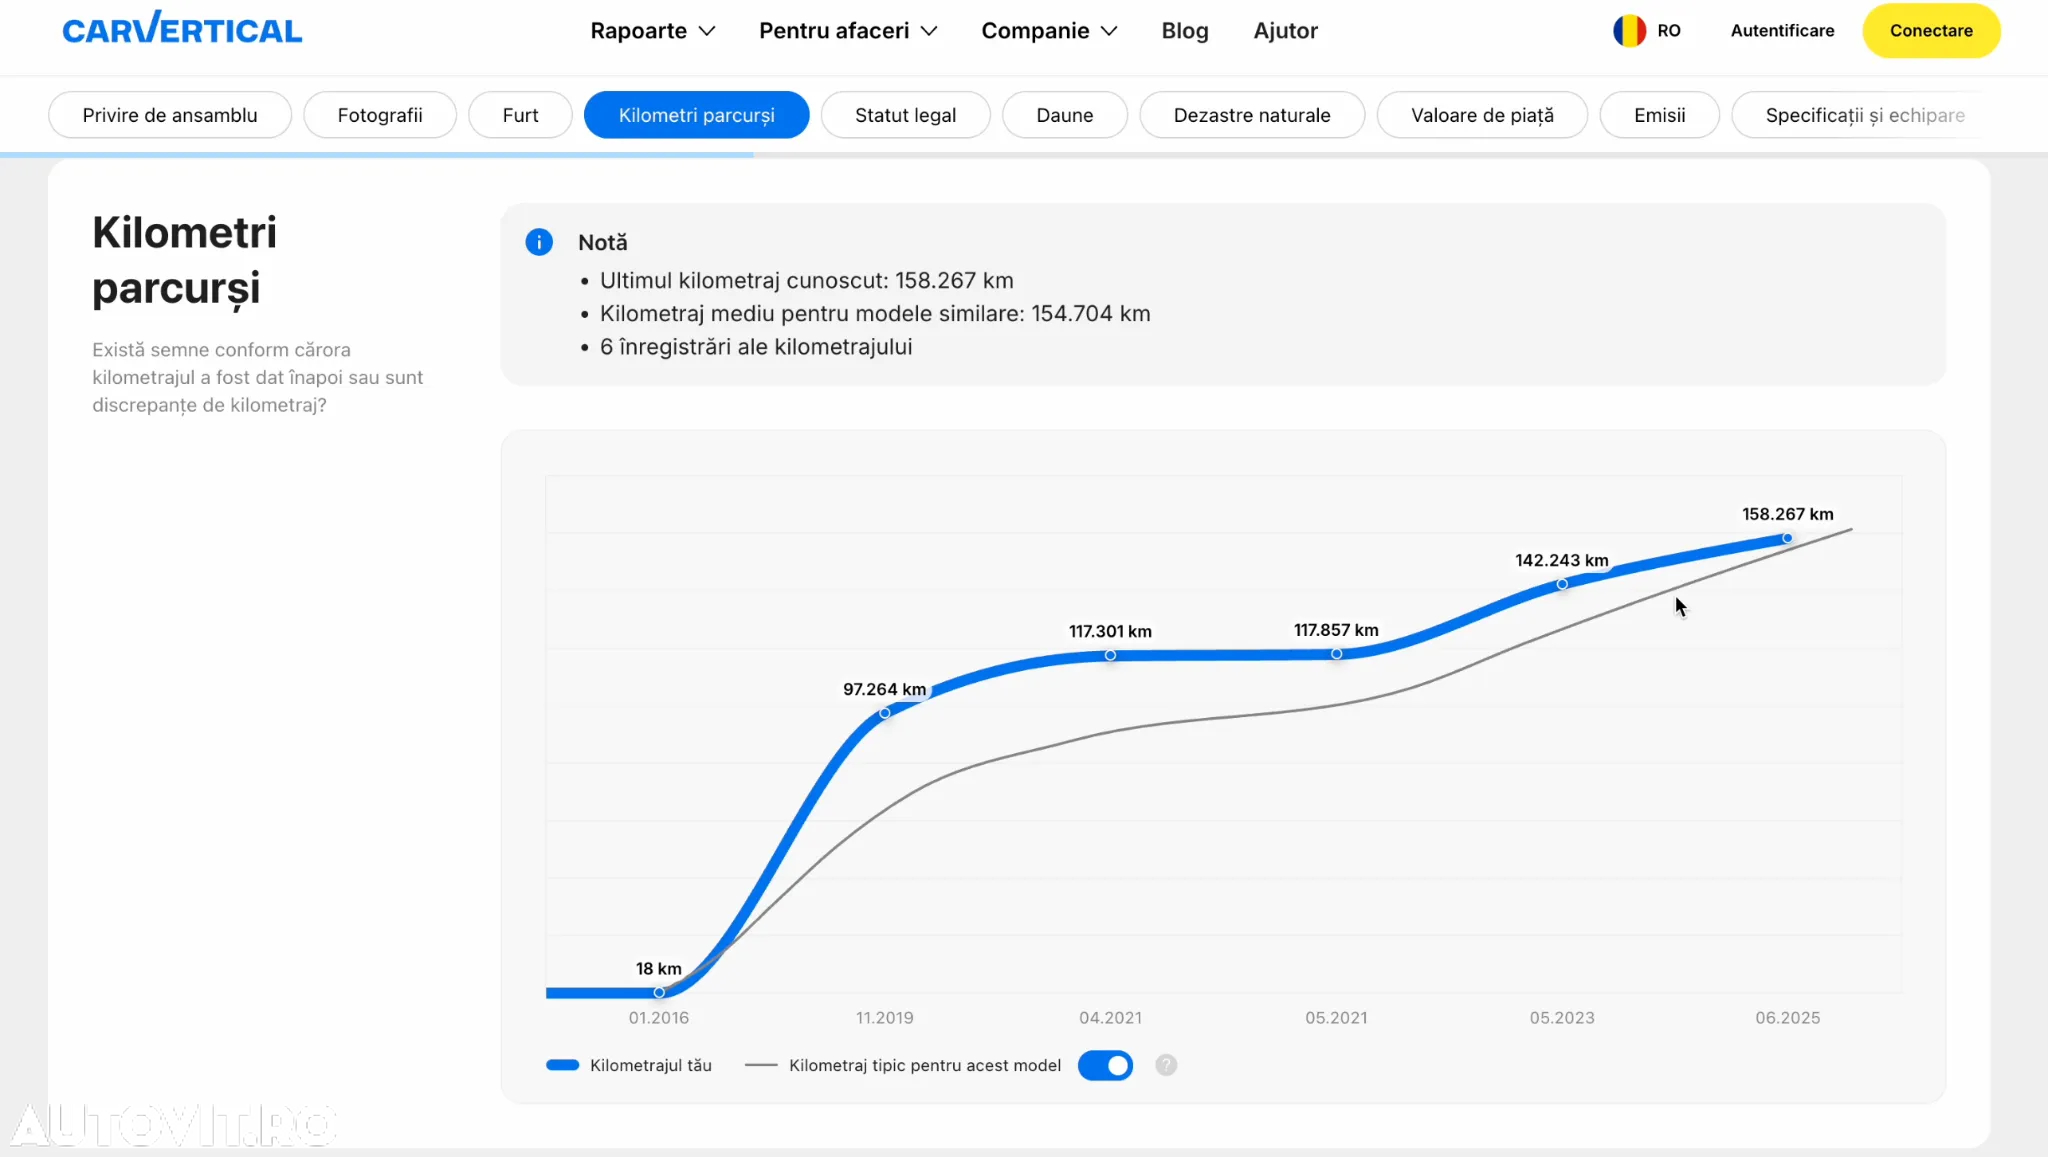Image resolution: width=2048 pixels, height=1157 pixels.
Task: Click the 142.243 km data point
Action: [x=1562, y=584]
